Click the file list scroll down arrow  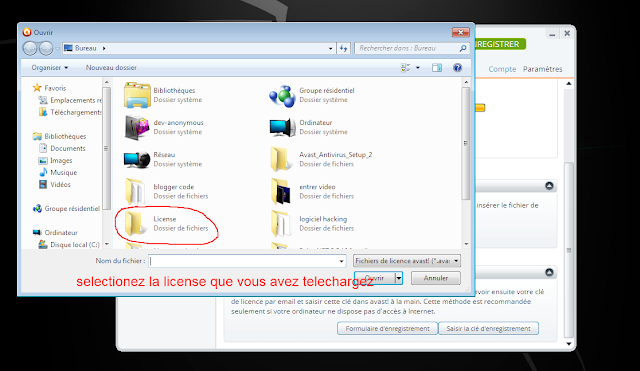tap(466, 244)
